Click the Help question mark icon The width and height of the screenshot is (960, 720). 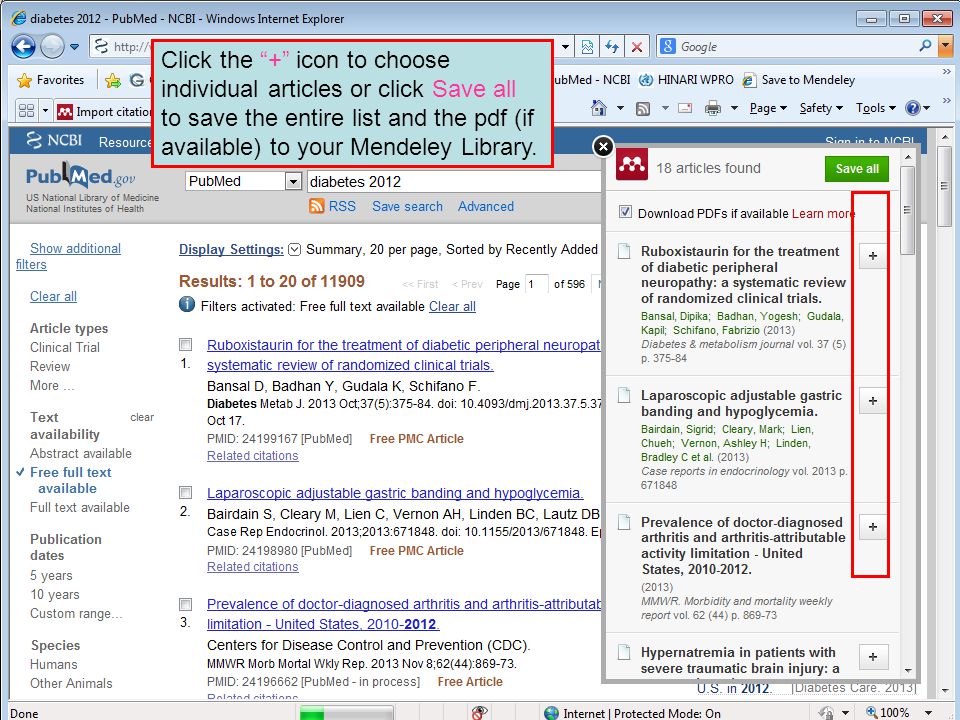(x=912, y=108)
